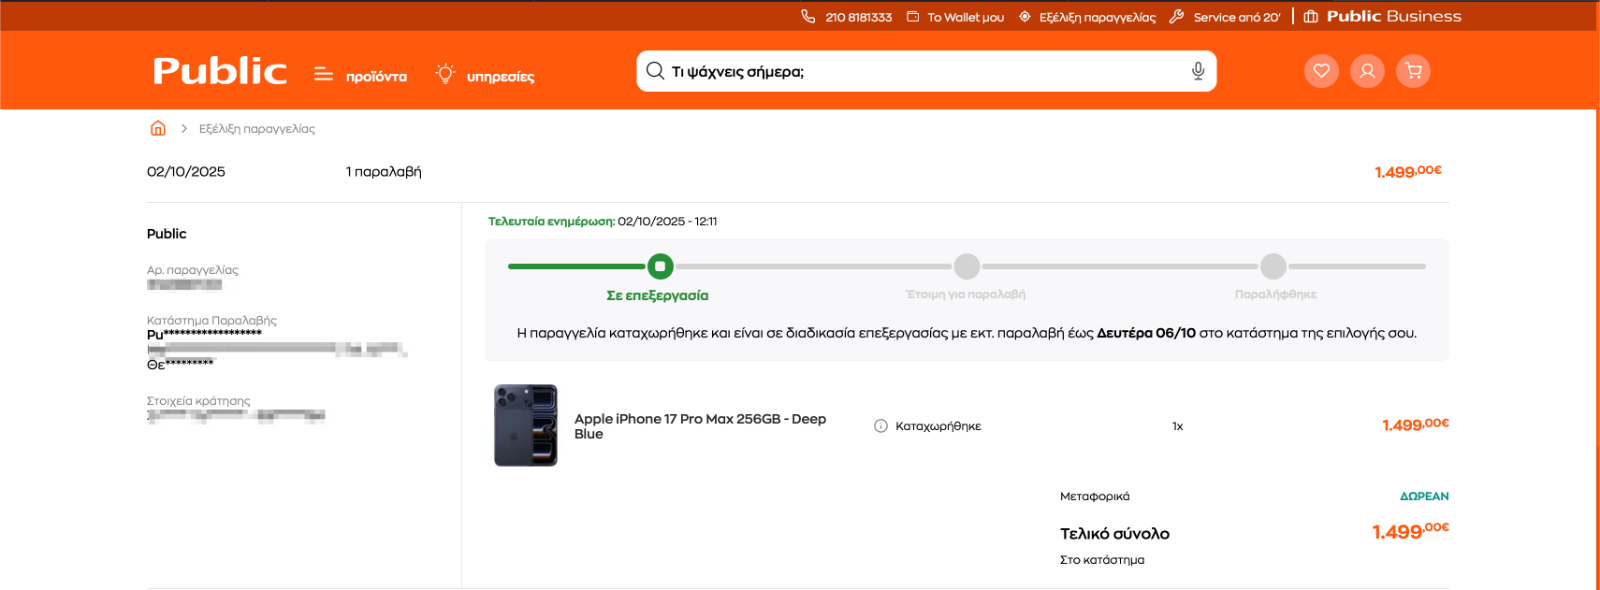Open the shopping cart icon

1413,71
